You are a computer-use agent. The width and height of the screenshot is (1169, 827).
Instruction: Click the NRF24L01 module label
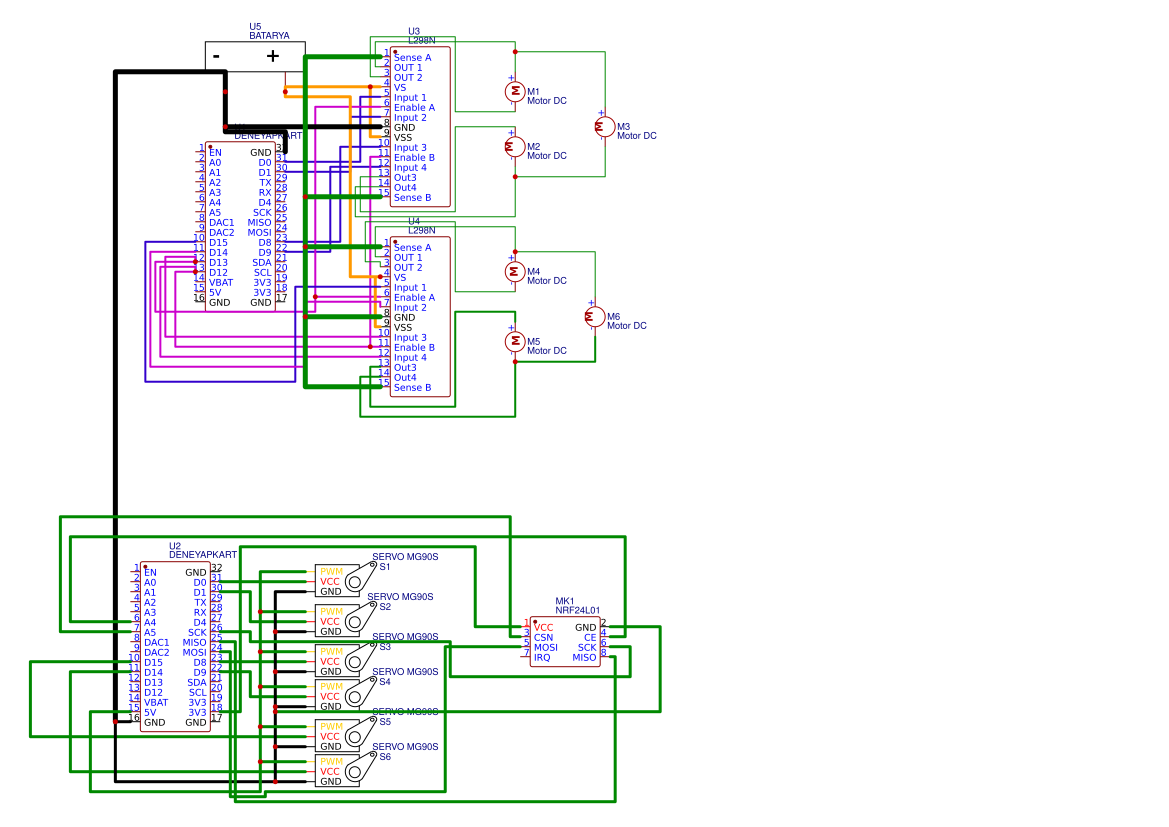point(577,610)
